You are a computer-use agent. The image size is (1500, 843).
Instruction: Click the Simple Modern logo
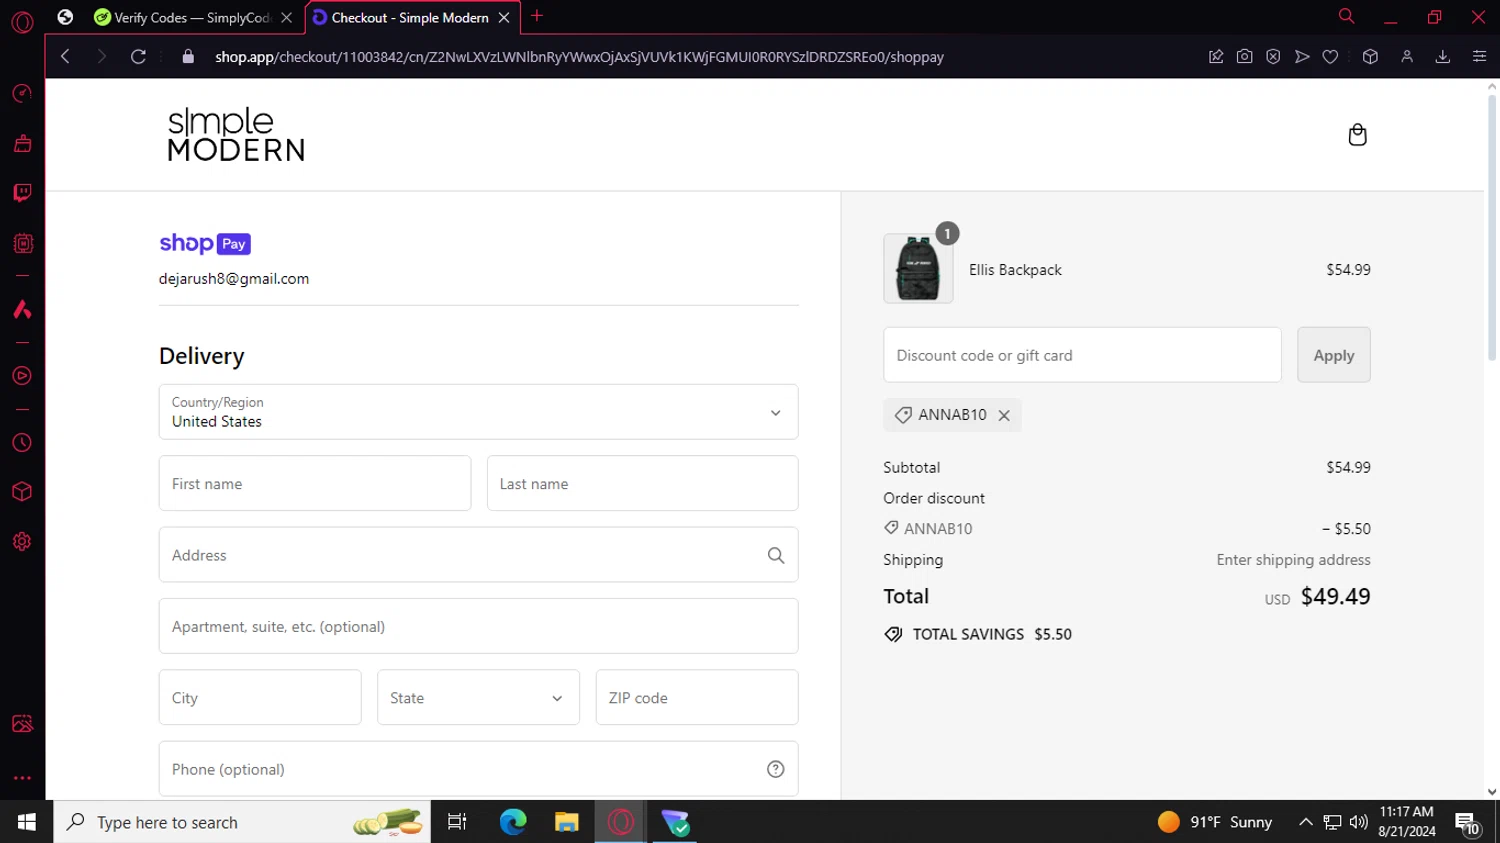236,135
